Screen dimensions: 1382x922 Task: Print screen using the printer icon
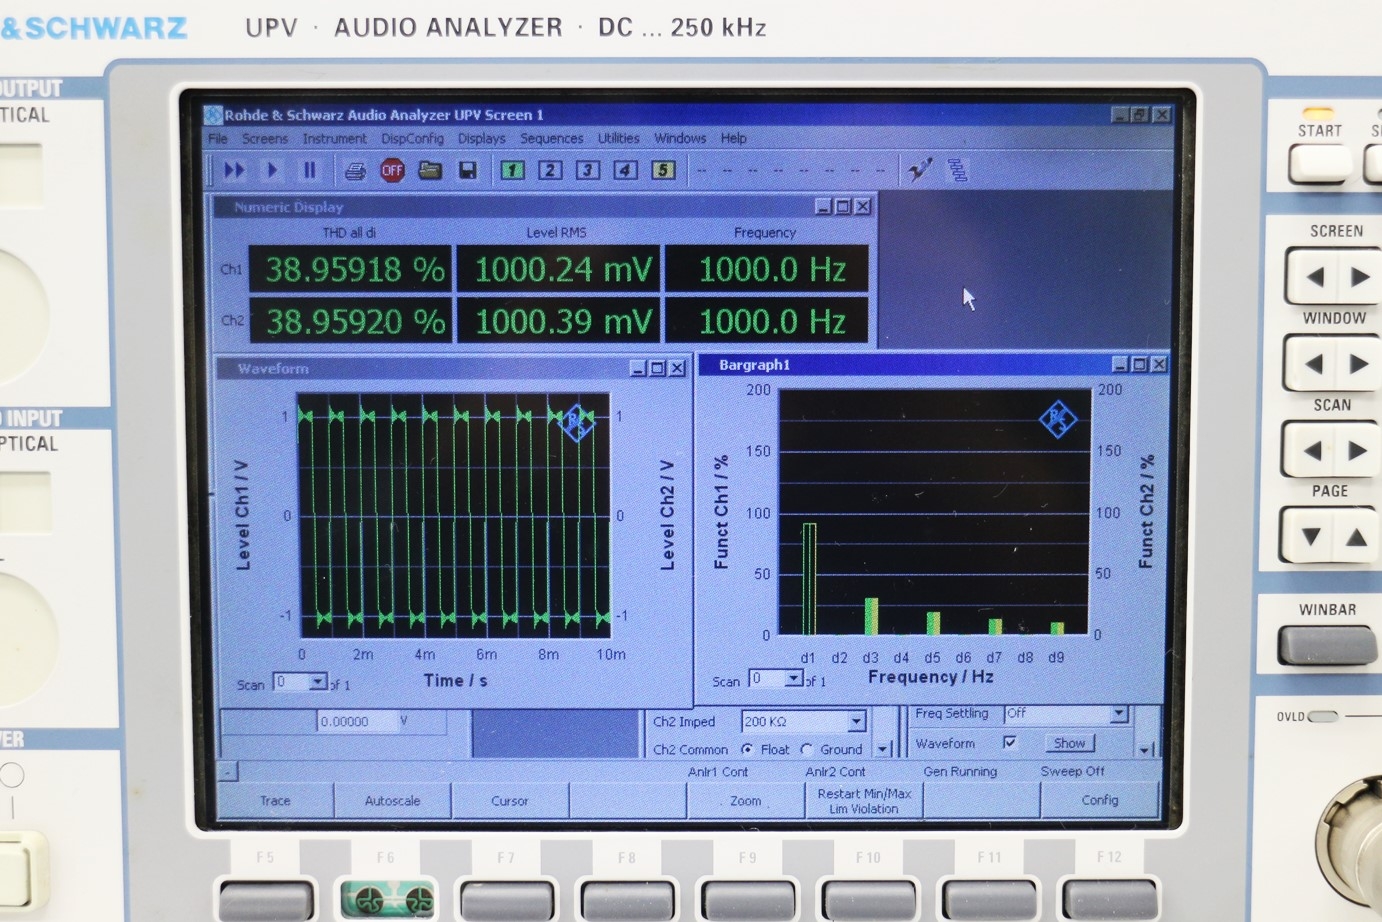tap(355, 171)
